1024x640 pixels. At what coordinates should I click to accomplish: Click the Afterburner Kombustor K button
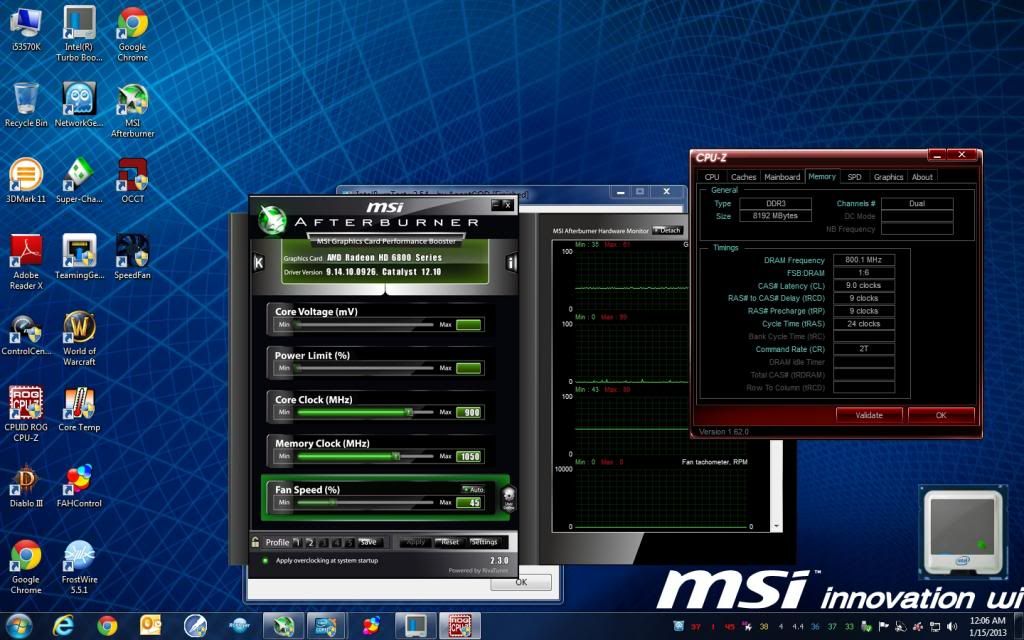(258, 263)
